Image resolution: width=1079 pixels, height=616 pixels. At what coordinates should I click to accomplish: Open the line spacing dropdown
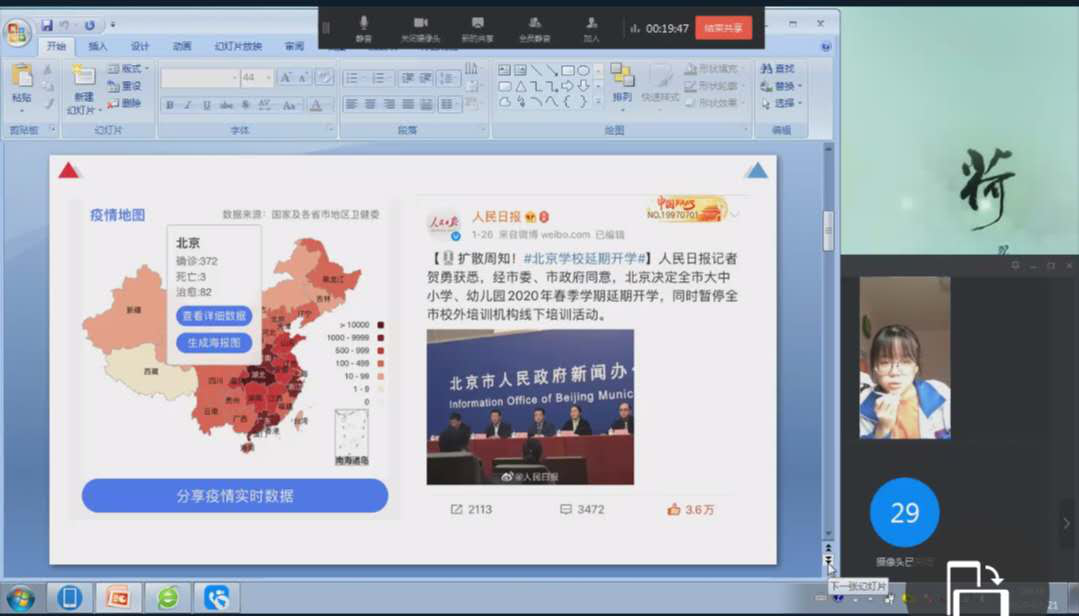click(449, 78)
